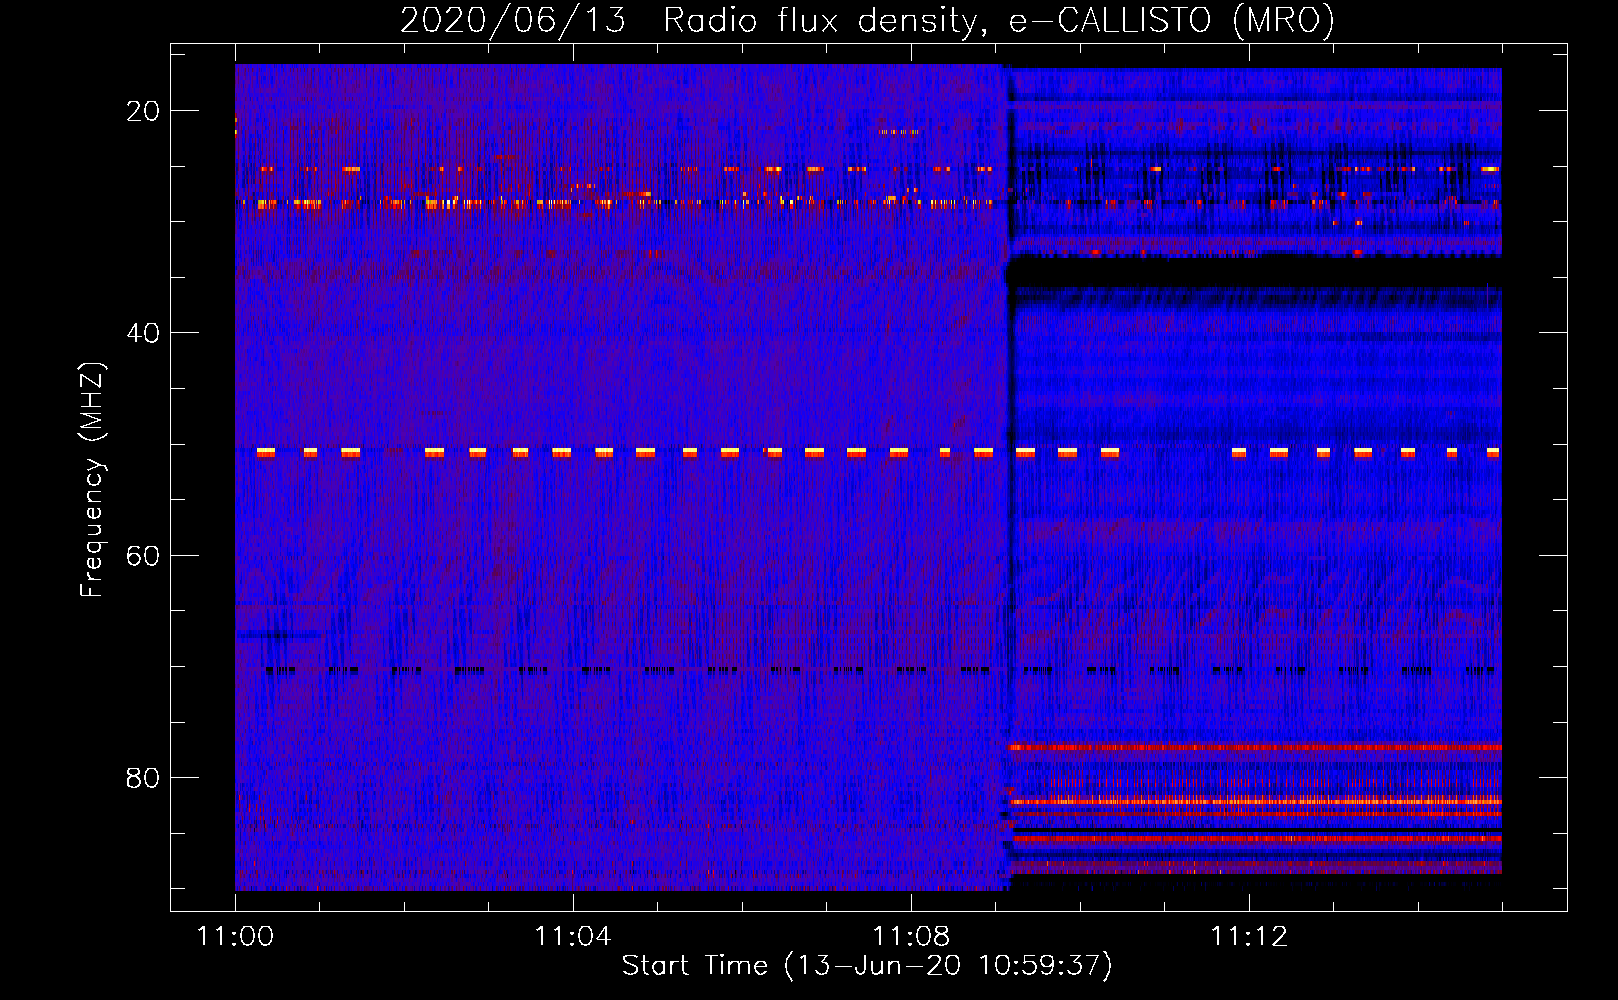Click the '20' frequency tick label

tap(143, 111)
